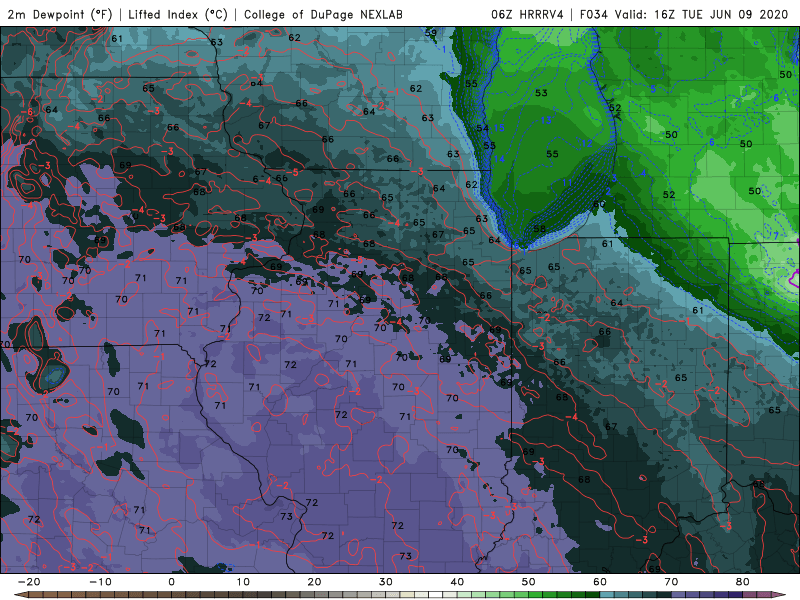Click the 60 label on the color scale
The image size is (800, 600).
pyautogui.click(x=600, y=582)
